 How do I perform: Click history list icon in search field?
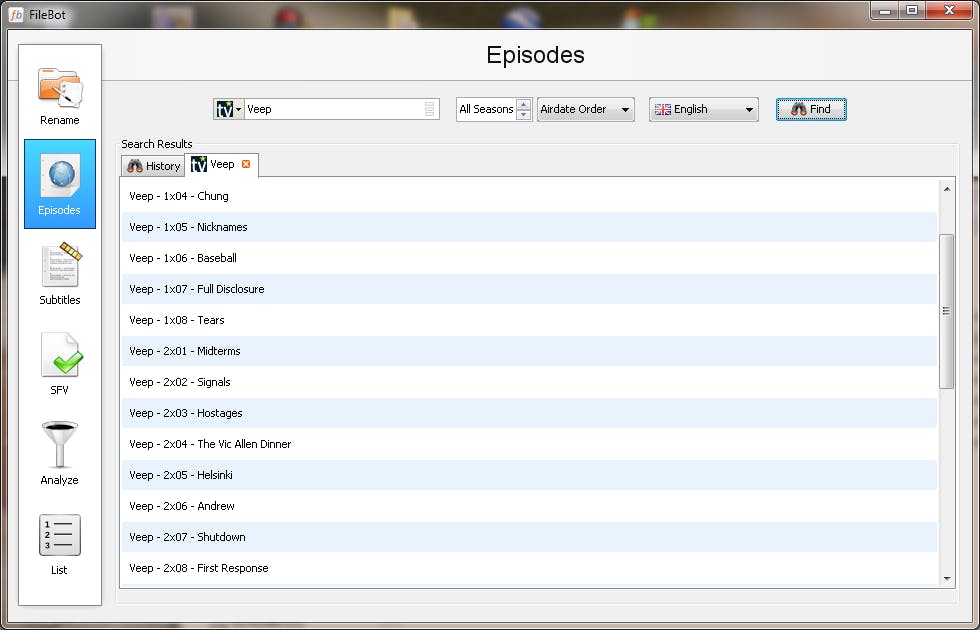coord(429,109)
